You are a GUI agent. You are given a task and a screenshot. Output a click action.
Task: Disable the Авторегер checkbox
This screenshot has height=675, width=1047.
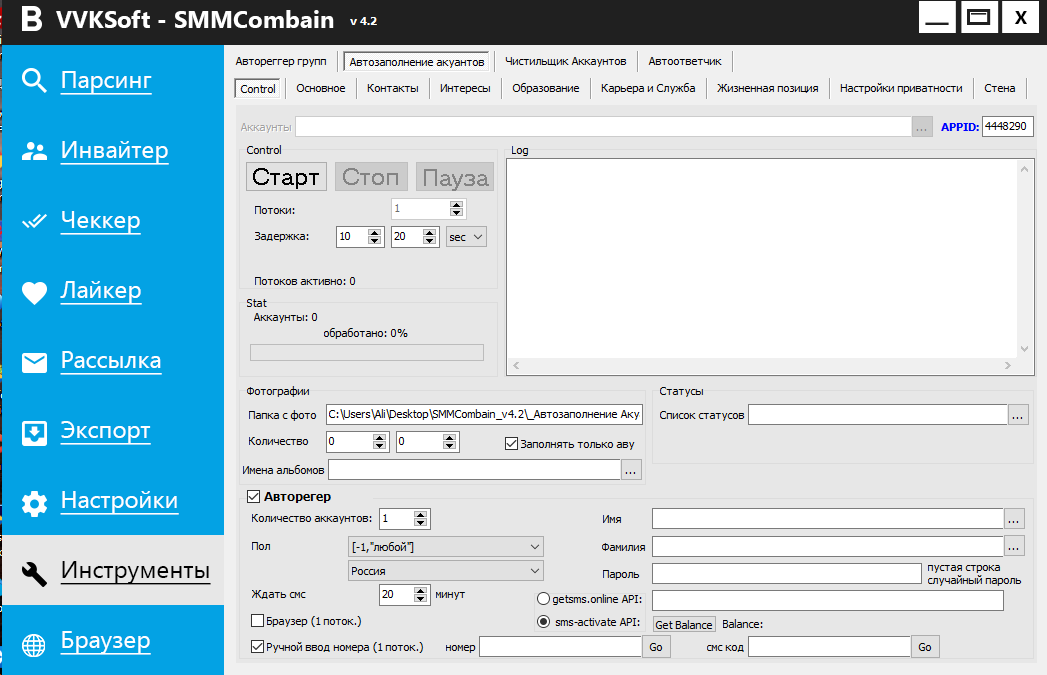tap(253, 496)
